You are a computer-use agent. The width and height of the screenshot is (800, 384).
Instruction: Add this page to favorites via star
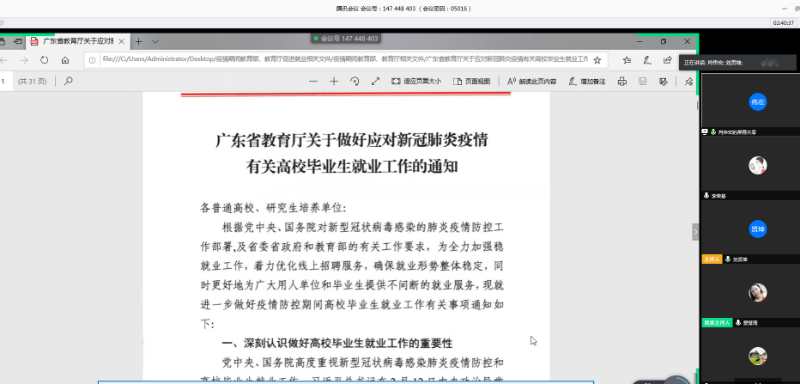click(597, 60)
